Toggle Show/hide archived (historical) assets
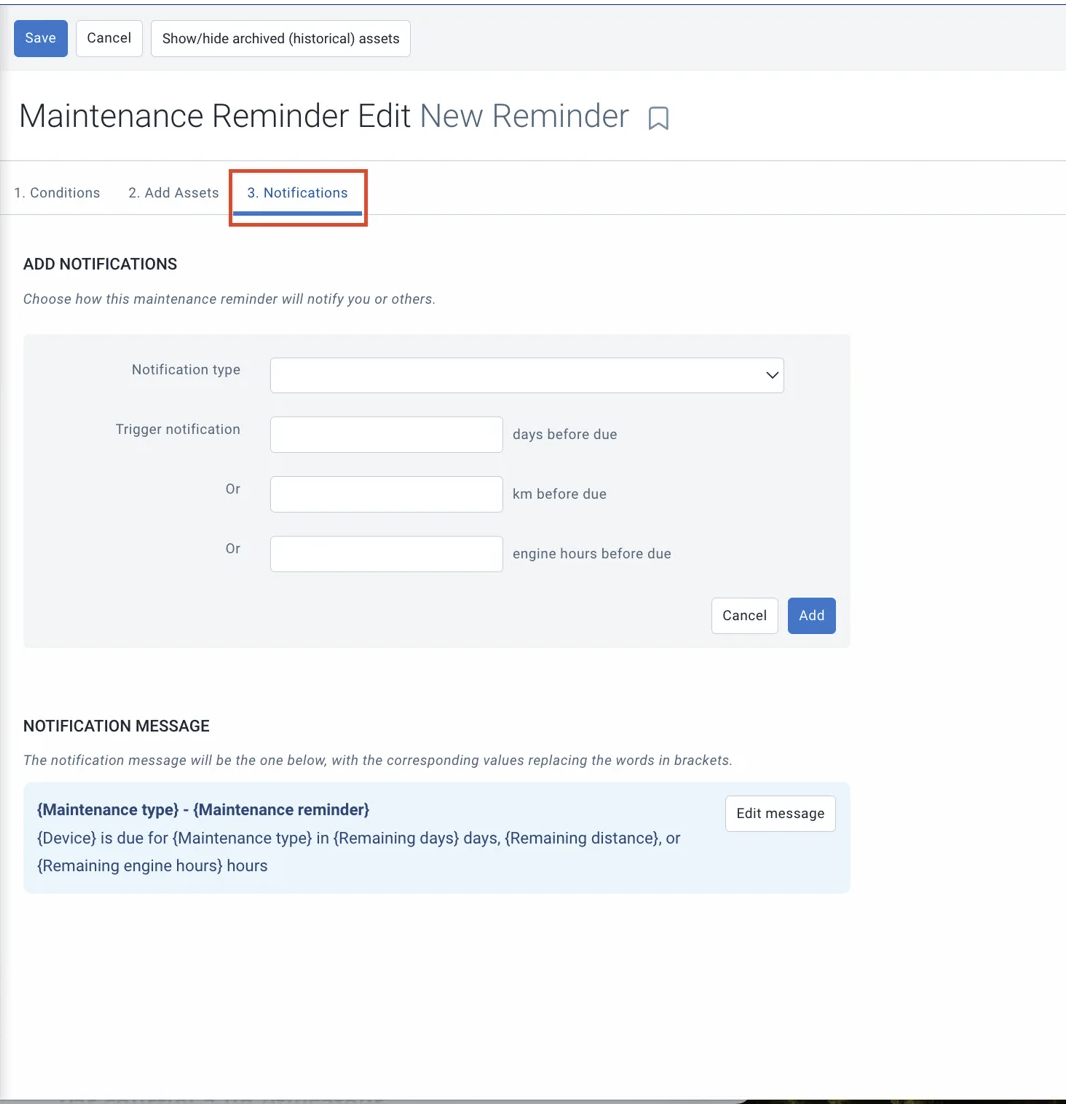The height and width of the screenshot is (1104, 1072). 280,39
